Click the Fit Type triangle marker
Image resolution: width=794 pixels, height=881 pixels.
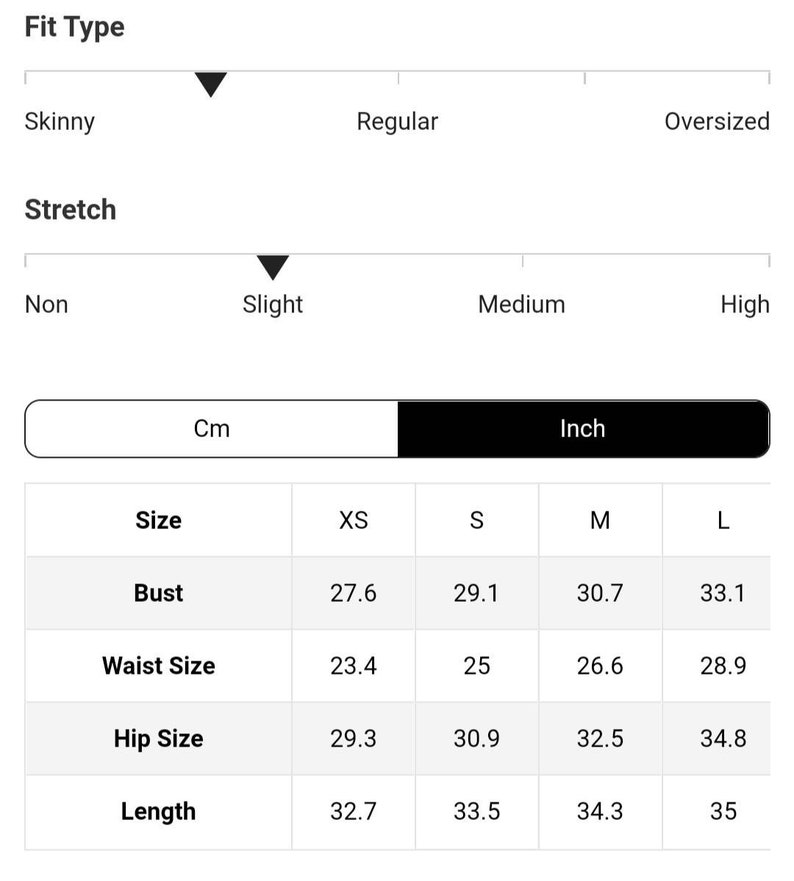click(x=211, y=84)
